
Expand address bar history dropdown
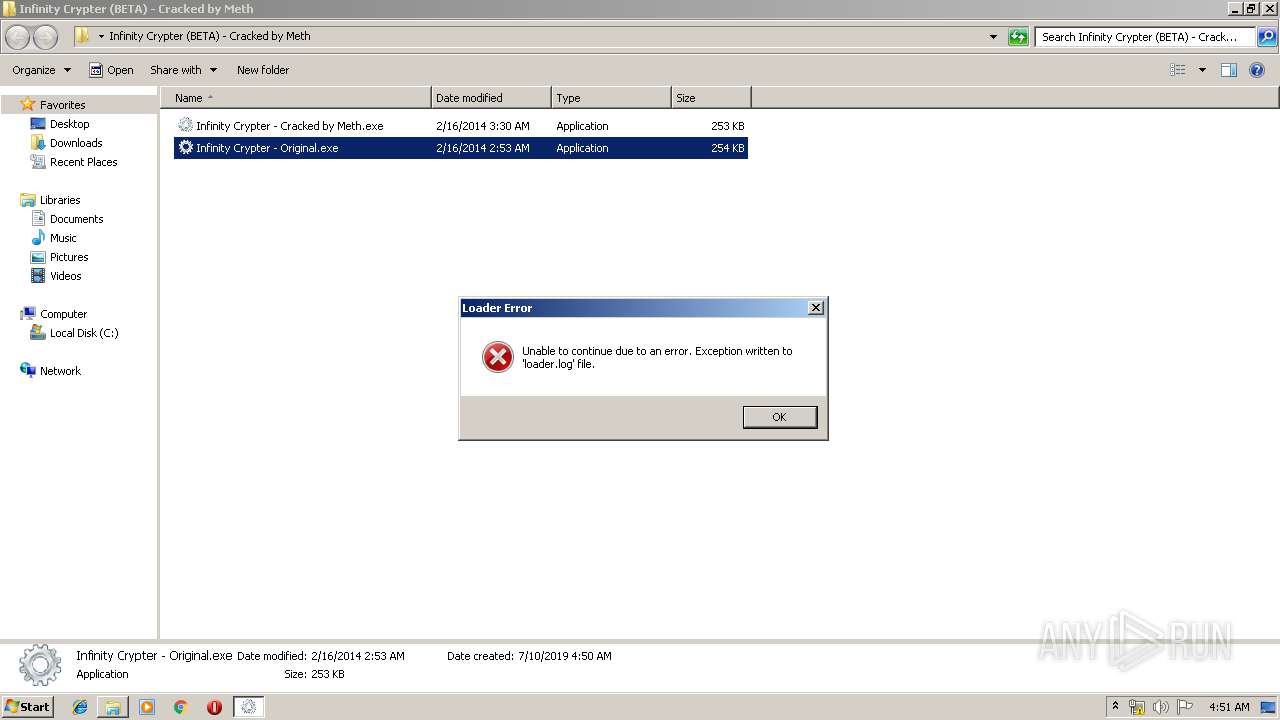click(x=993, y=37)
